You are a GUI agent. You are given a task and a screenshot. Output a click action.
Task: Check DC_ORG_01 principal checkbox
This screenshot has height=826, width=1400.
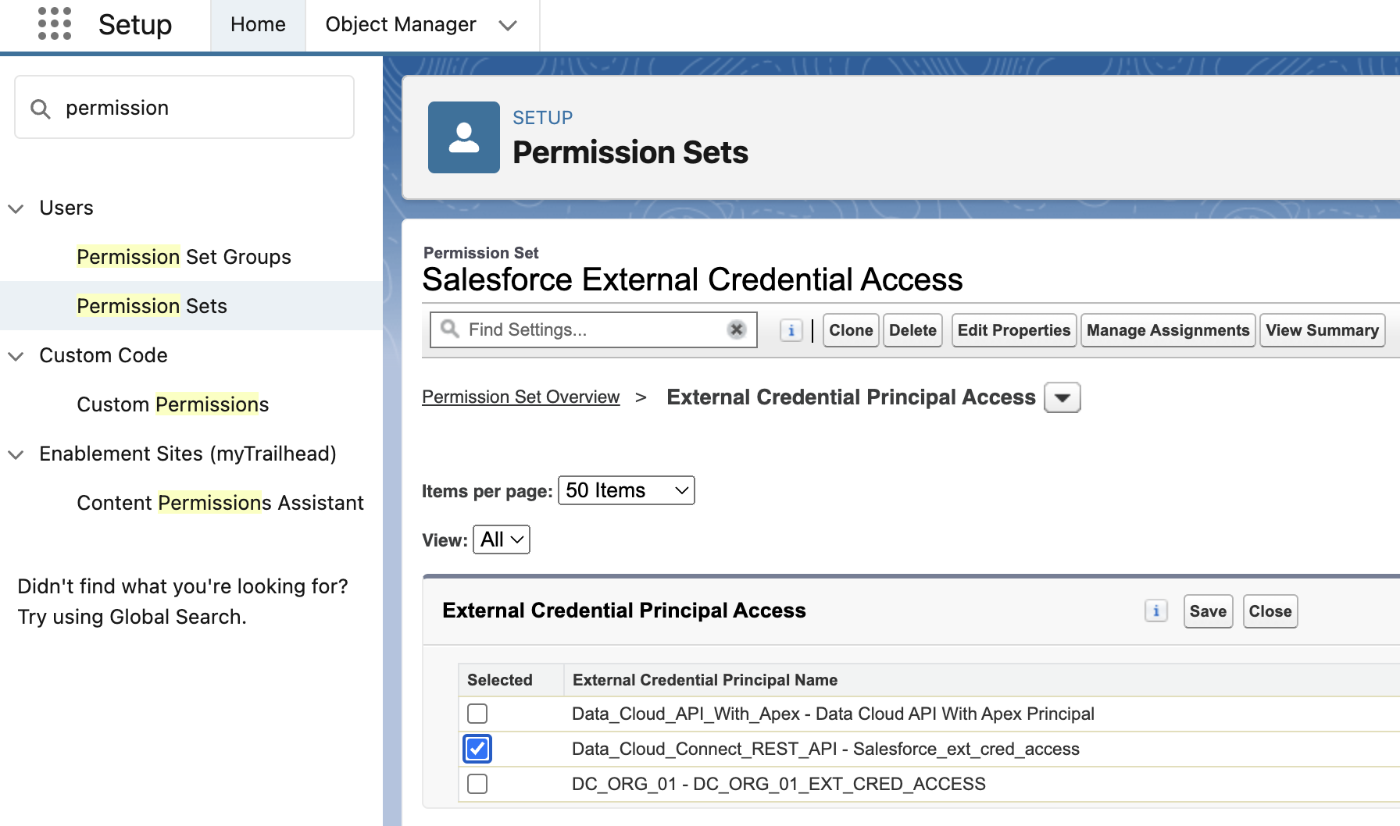pos(478,784)
